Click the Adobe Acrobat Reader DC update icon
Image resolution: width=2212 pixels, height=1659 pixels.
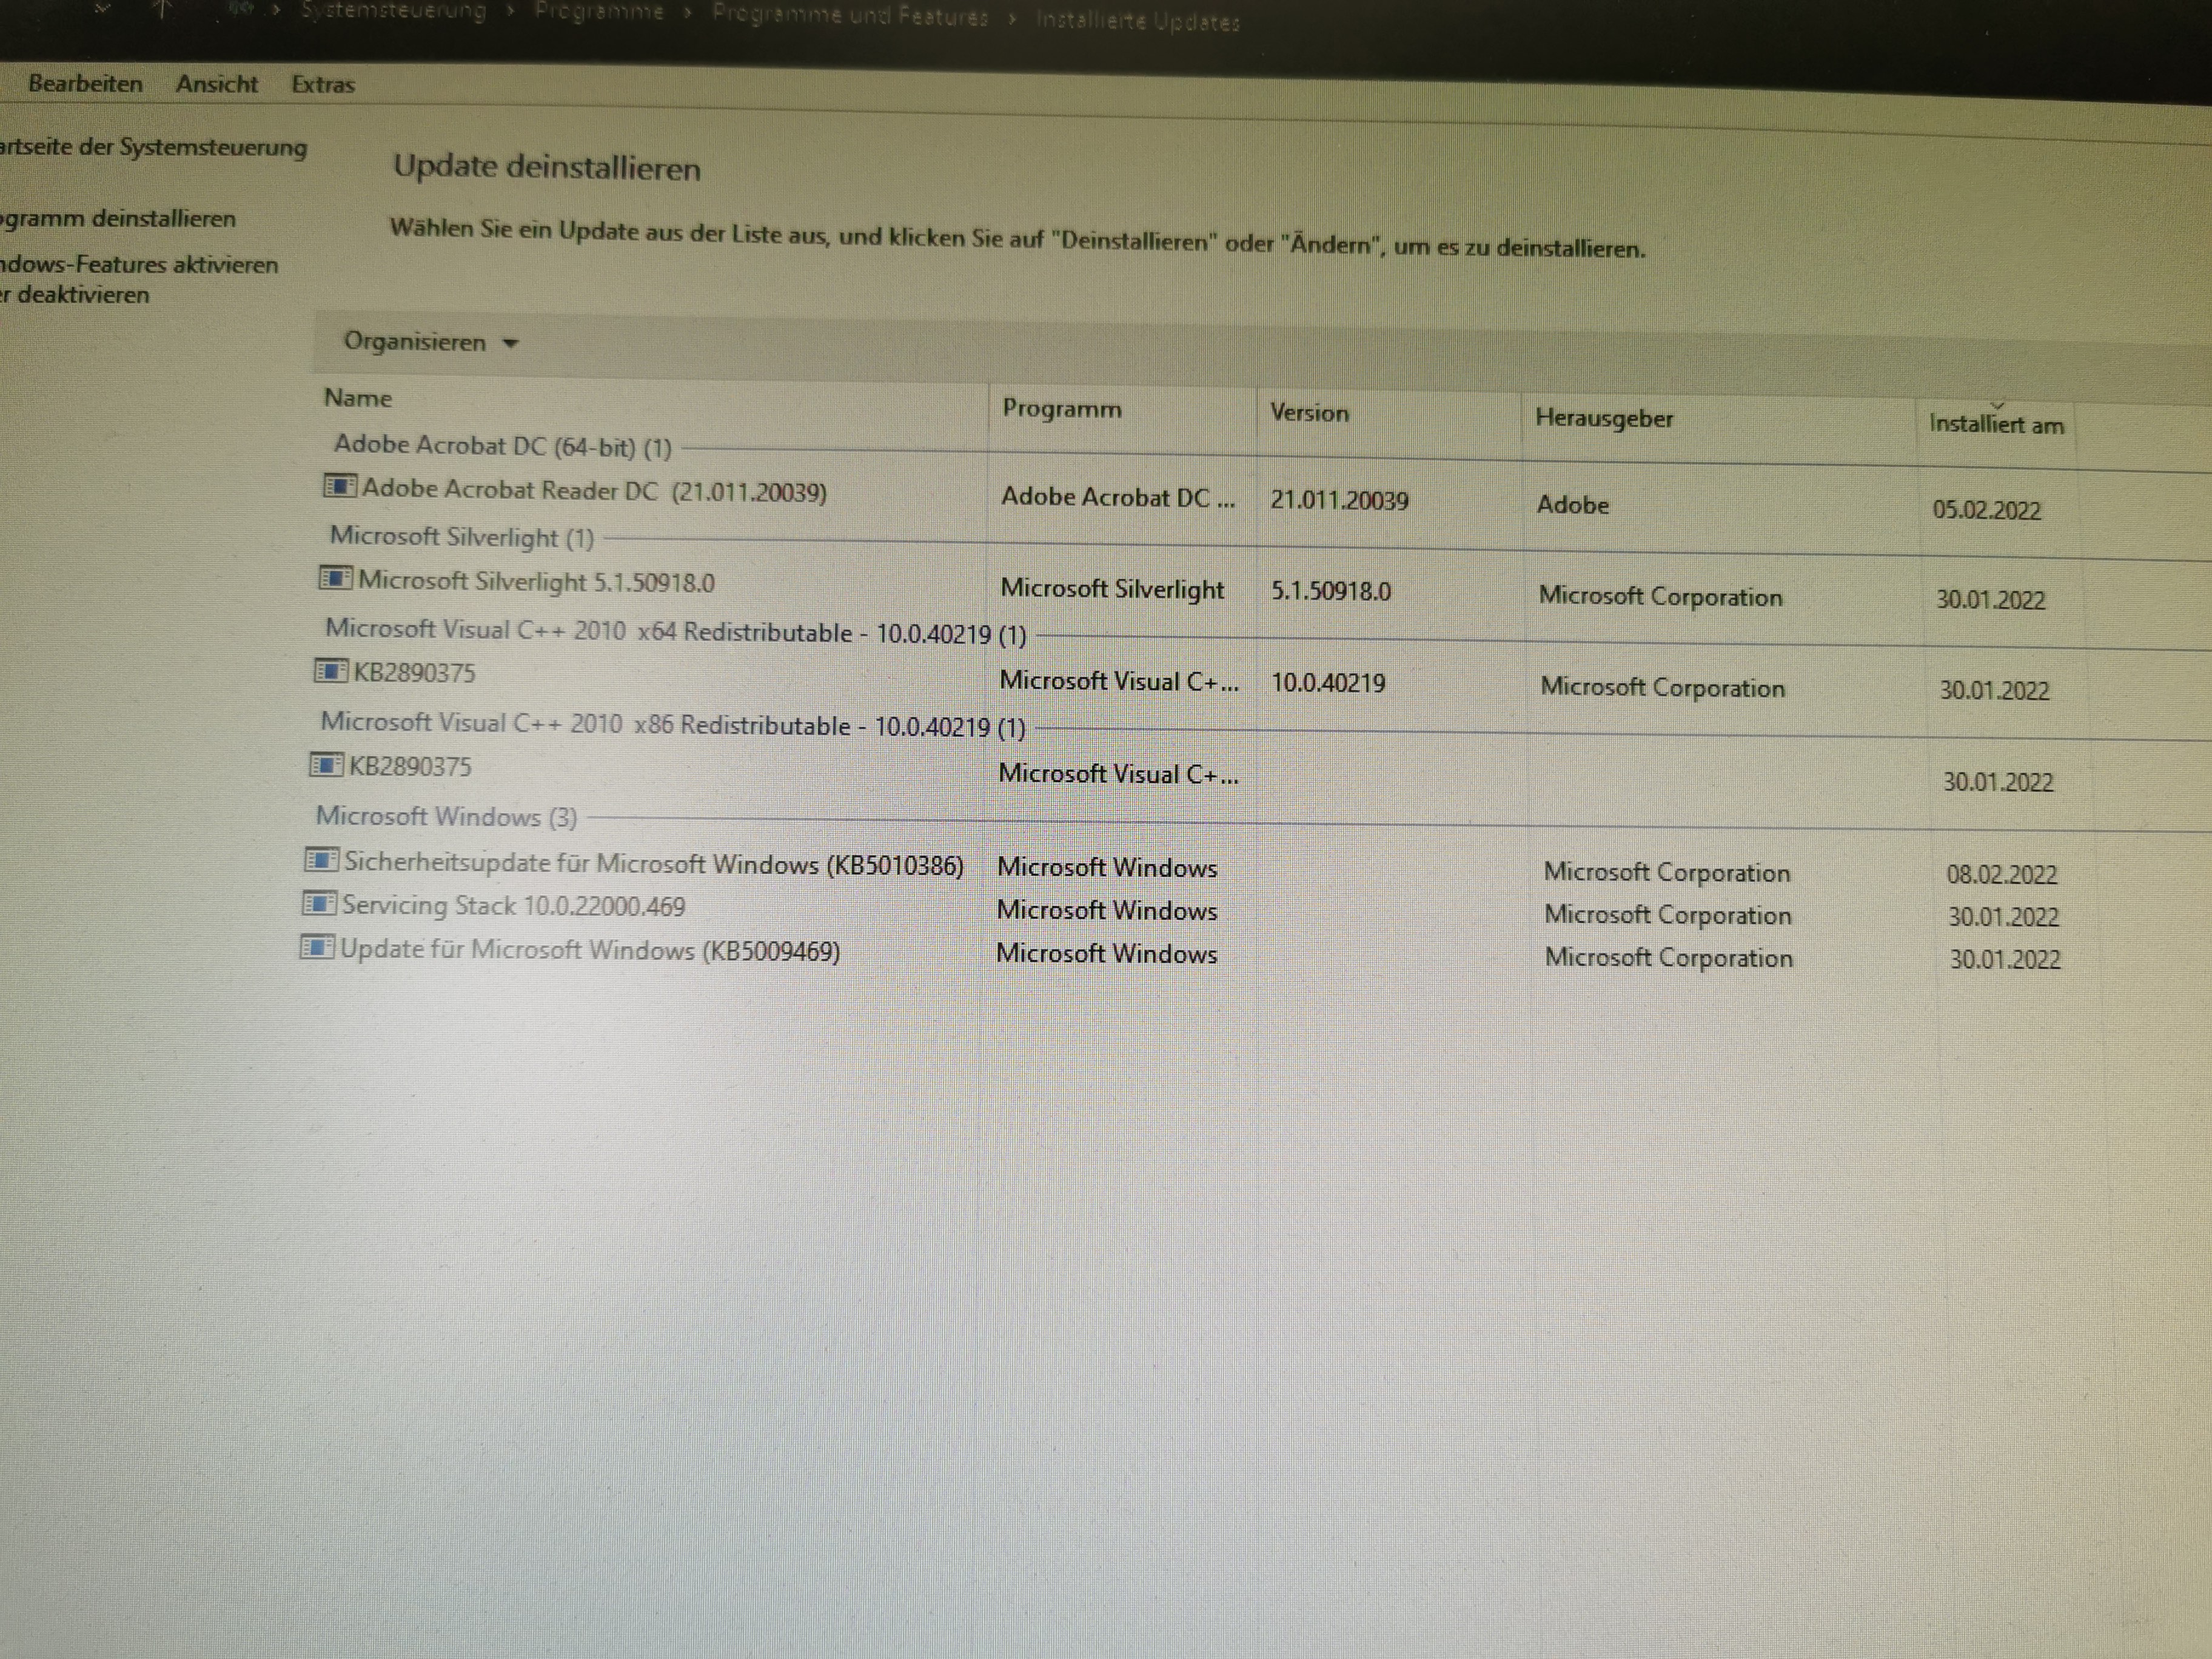pos(340,487)
